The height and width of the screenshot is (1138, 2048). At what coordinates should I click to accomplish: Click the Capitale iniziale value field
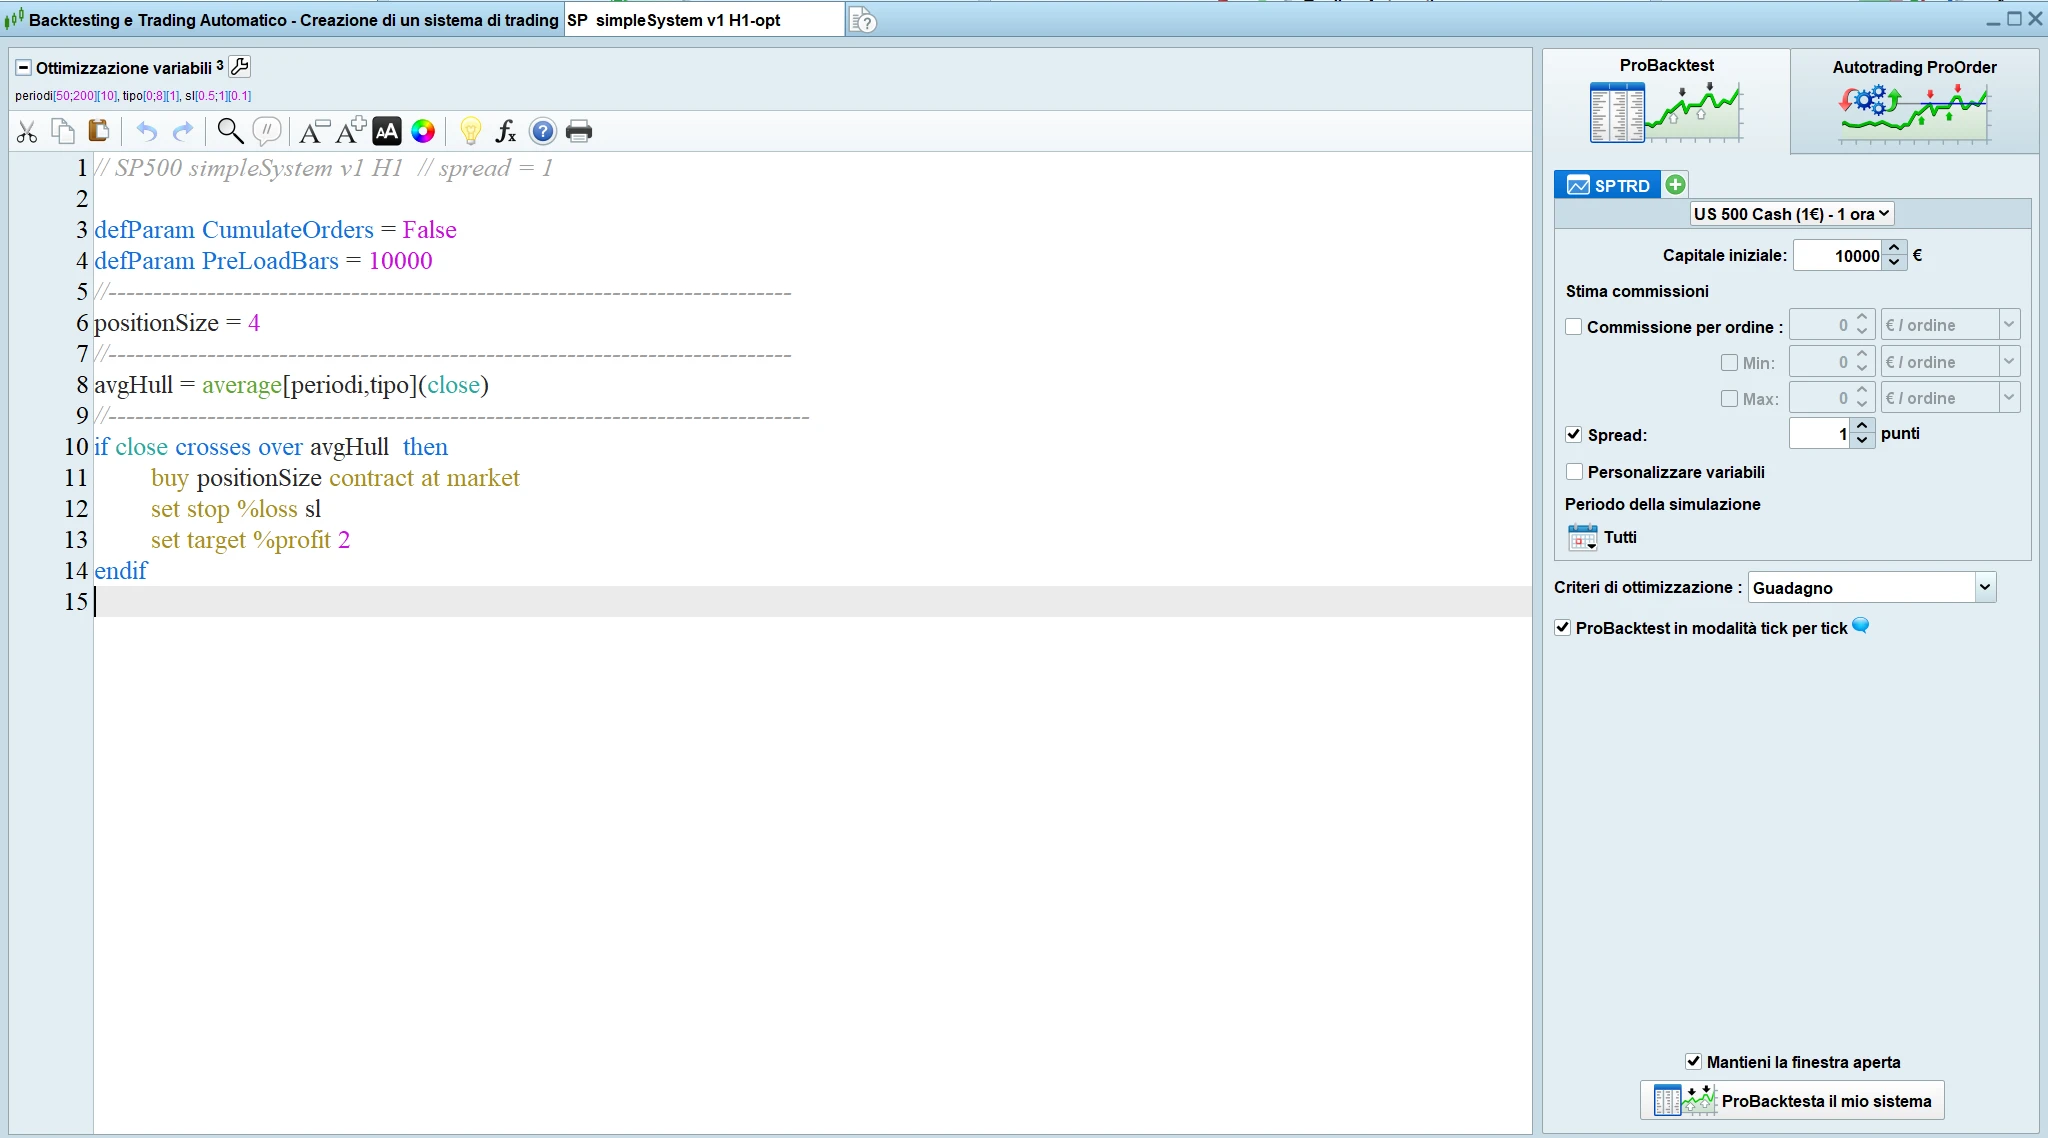coord(1838,255)
